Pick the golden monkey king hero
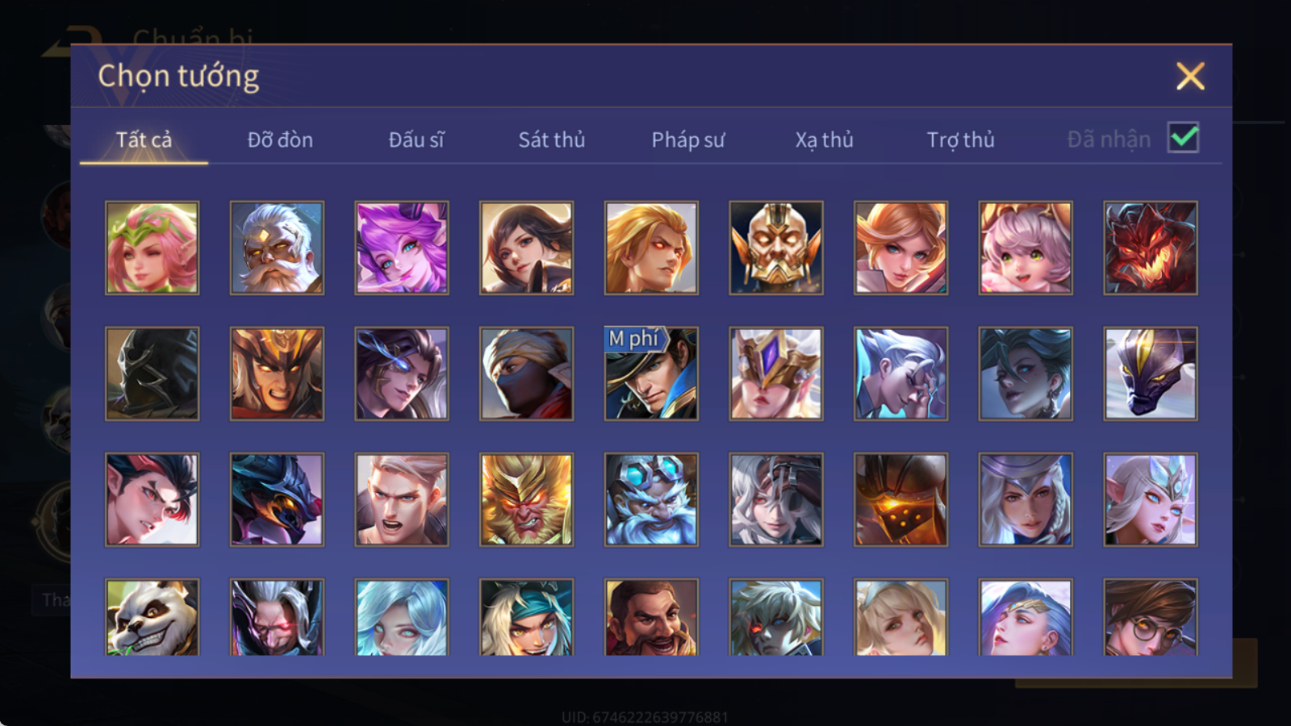The image size is (1291, 726). pyautogui.click(x=526, y=500)
